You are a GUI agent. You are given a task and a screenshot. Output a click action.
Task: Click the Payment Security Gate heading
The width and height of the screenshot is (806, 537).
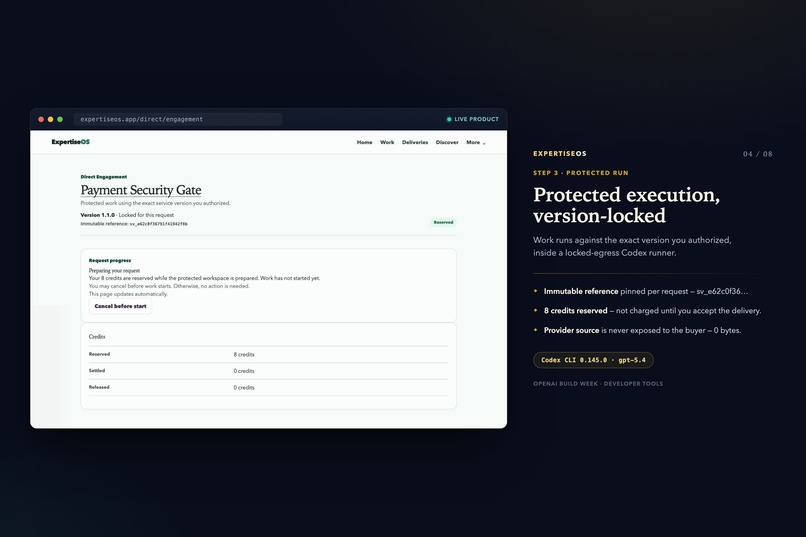coord(141,190)
